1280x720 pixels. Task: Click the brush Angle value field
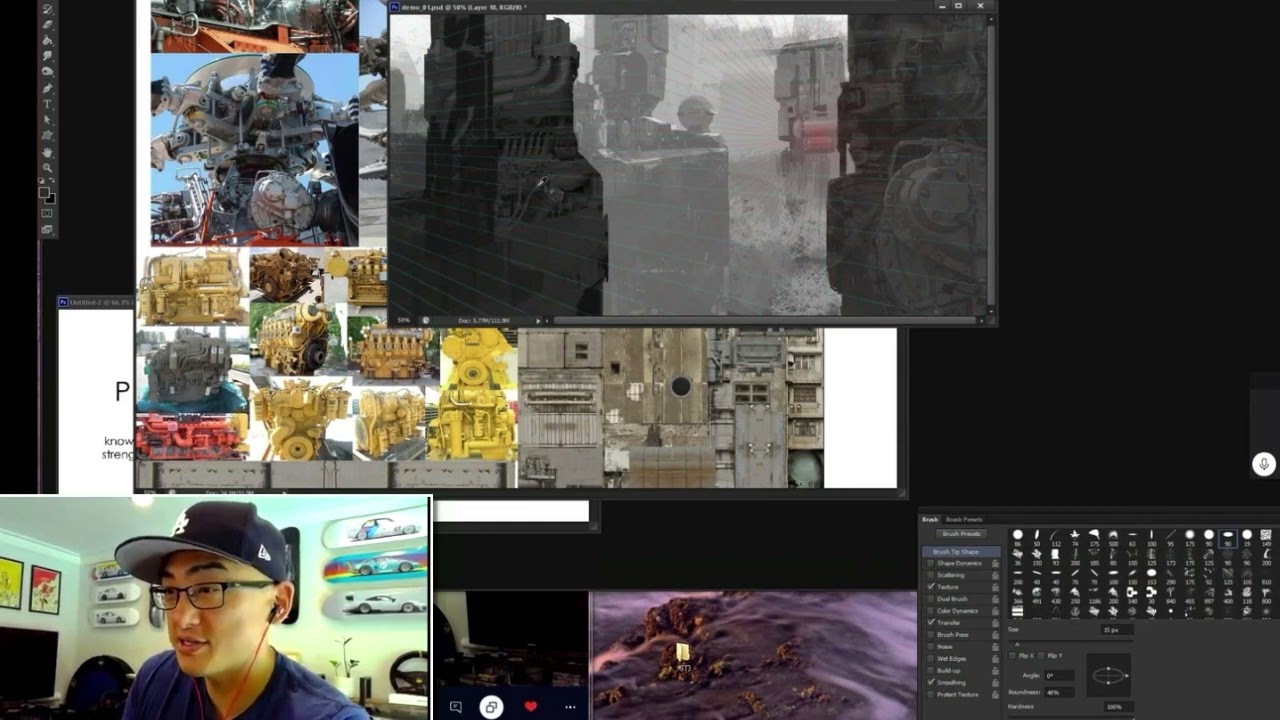click(x=1059, y=676)
